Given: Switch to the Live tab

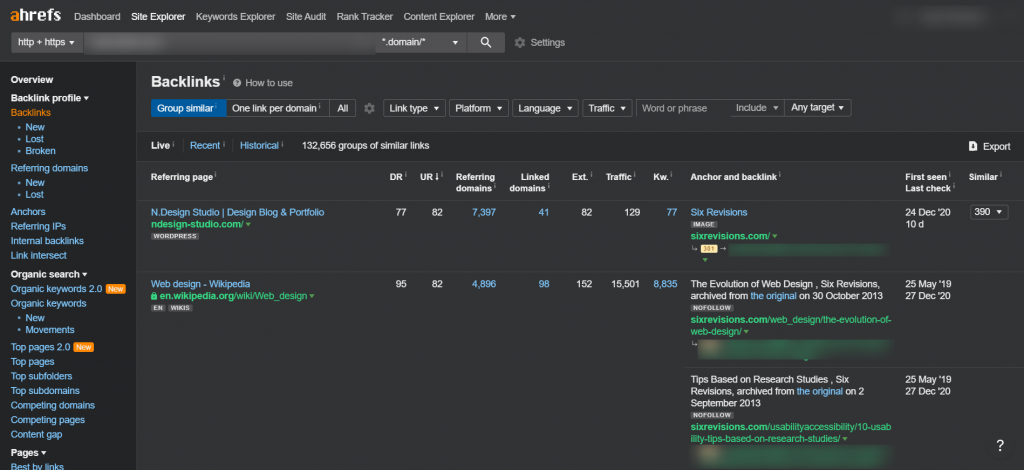Looking at the screenshot, I should click(160, 146).
